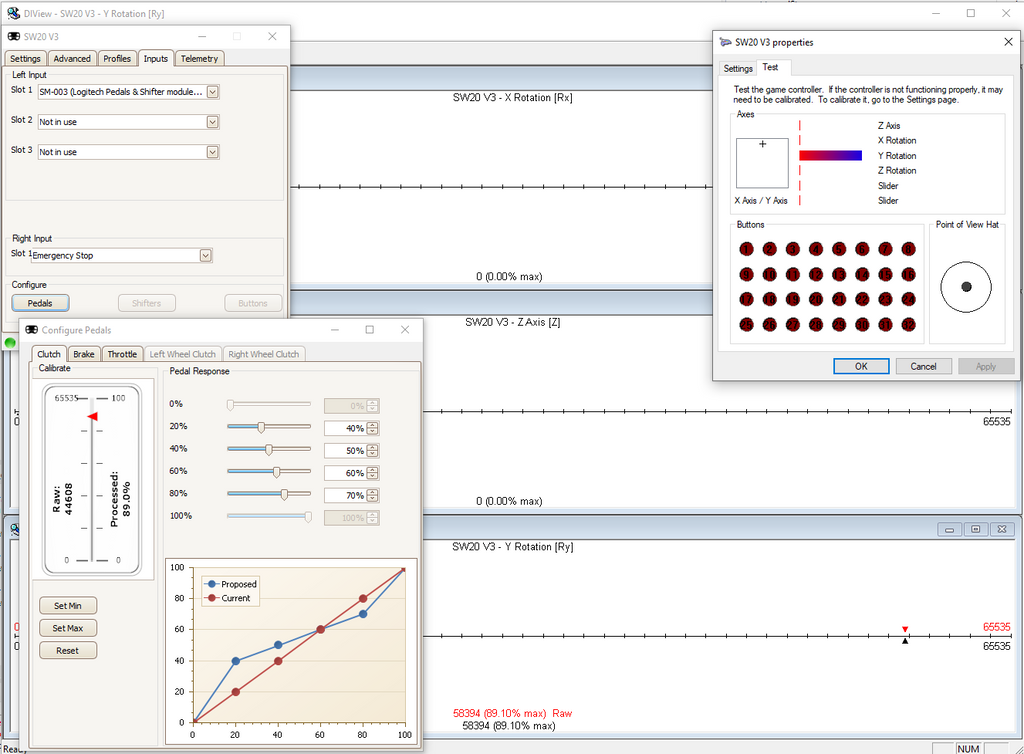Open the Telemetry tab
This screenshot has width=1024, height=754.
pos(199,59)
